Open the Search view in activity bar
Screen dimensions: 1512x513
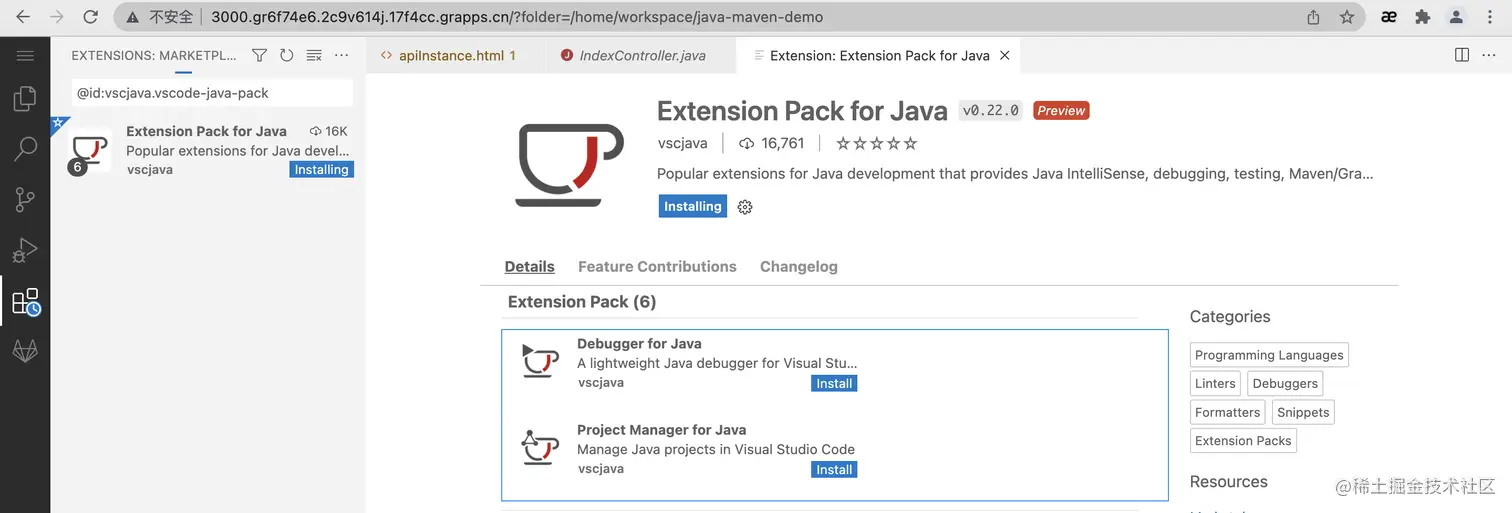pos(25,150)
